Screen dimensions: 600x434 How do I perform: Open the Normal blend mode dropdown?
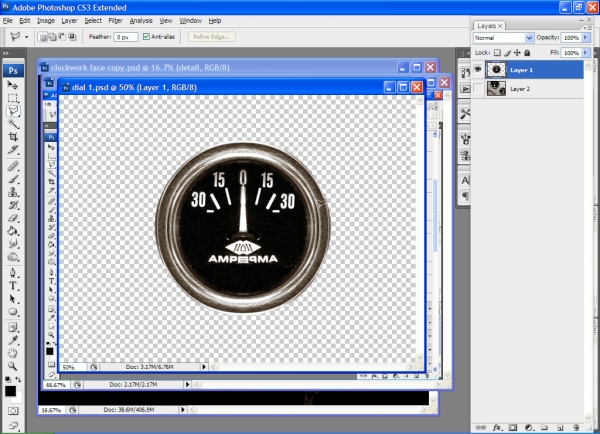[529, 38]
